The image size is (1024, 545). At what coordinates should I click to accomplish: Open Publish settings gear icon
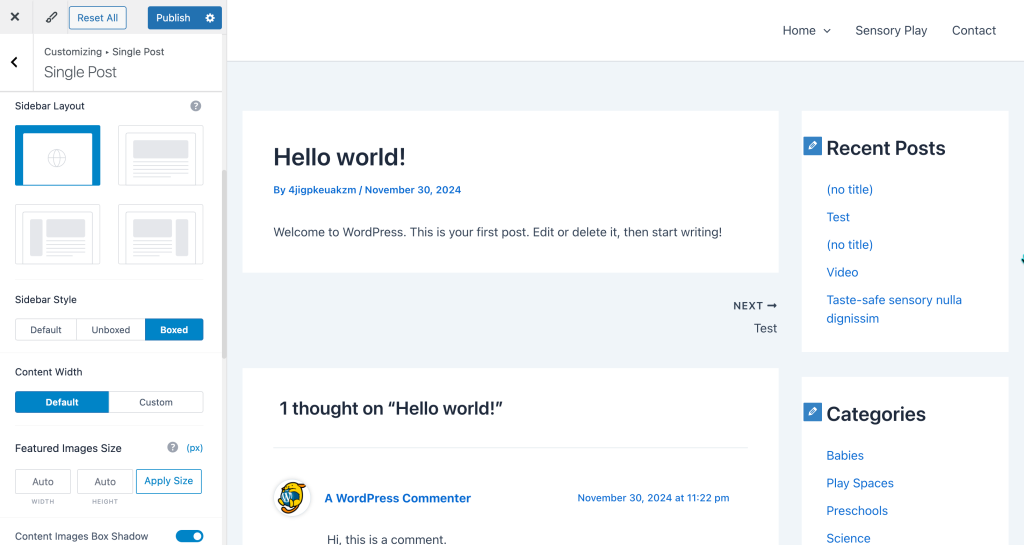pyautogui.click(x=210, y=18)
